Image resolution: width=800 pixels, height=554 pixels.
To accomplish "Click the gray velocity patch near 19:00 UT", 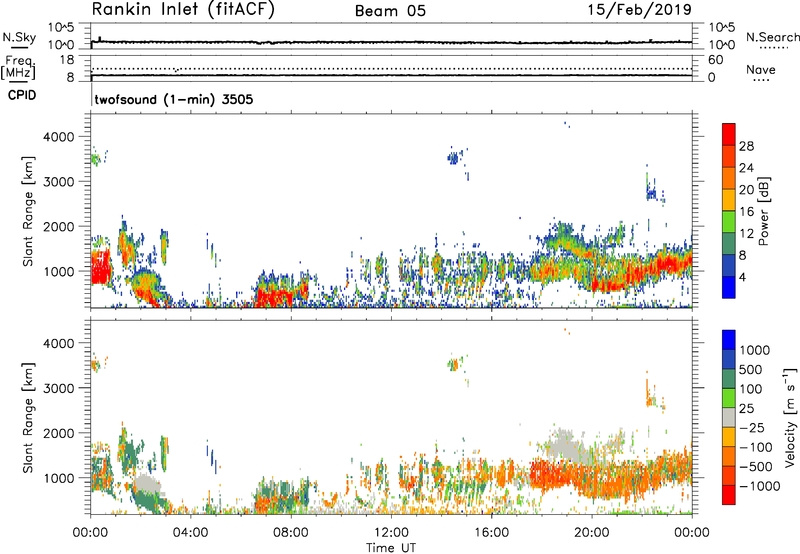I will coord(565,445).
